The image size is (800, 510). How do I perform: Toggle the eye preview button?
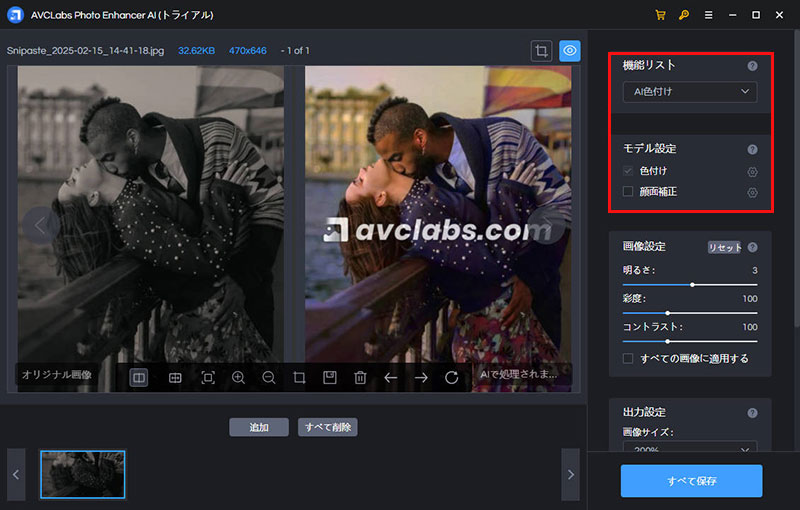[570, 51]
